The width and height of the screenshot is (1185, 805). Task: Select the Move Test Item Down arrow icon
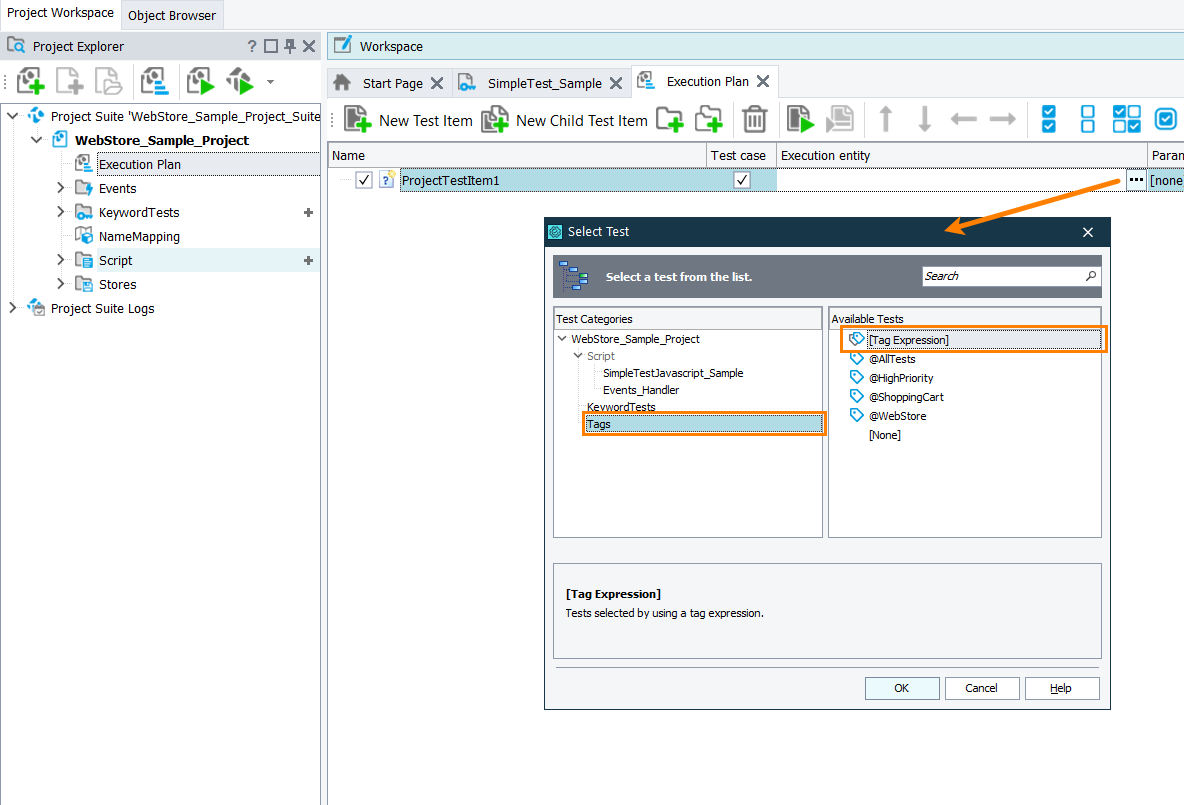tap(924, 119)
